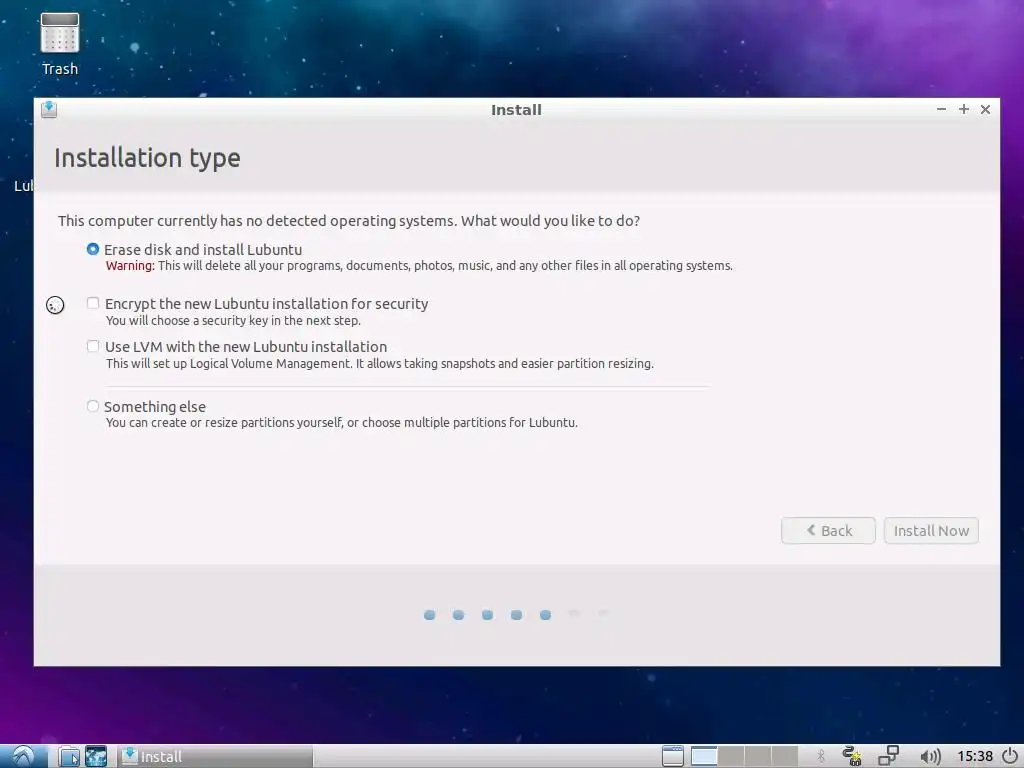Go Back to previous installer step
This screenshot has width=1024, height=768.
[828, 530]
